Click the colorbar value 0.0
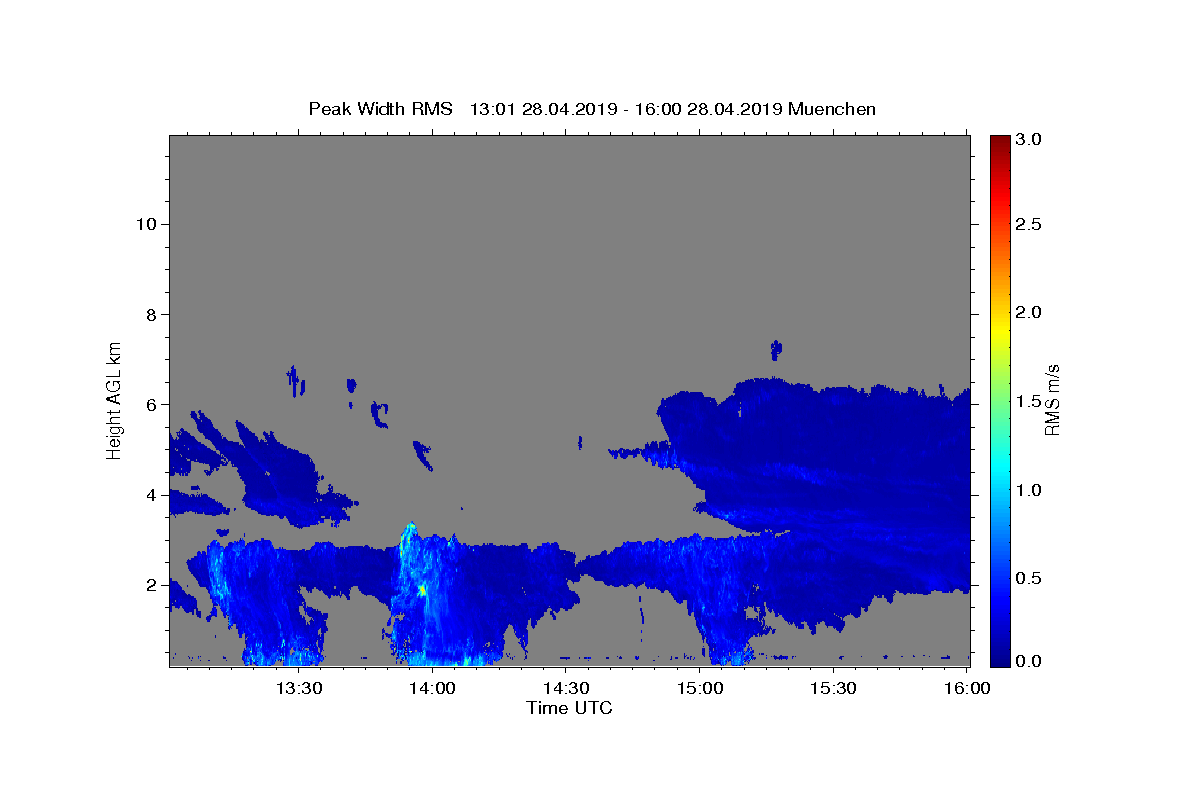Screen dimensions: 1200x800 pyautogui.click(x=1030, y=661)
